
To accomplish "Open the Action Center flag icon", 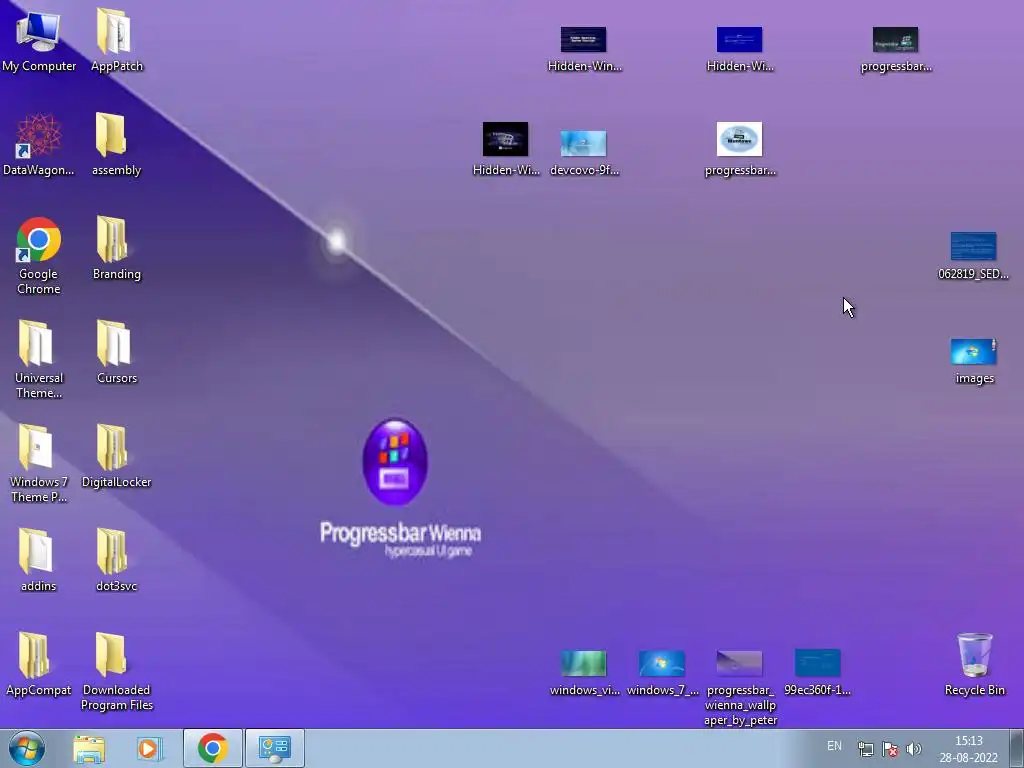I will click(889, 749).
